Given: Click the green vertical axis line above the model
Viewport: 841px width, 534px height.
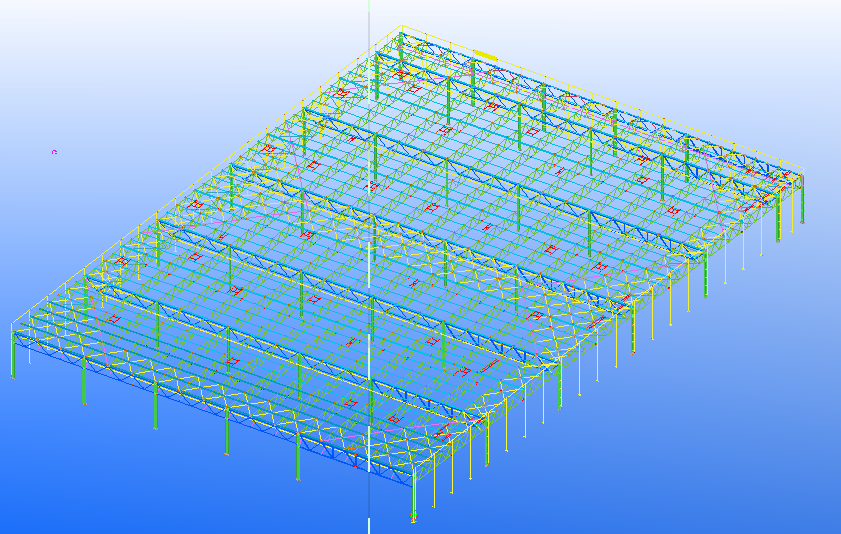Looking at the screenshot, I should click(x=369, y=12).
